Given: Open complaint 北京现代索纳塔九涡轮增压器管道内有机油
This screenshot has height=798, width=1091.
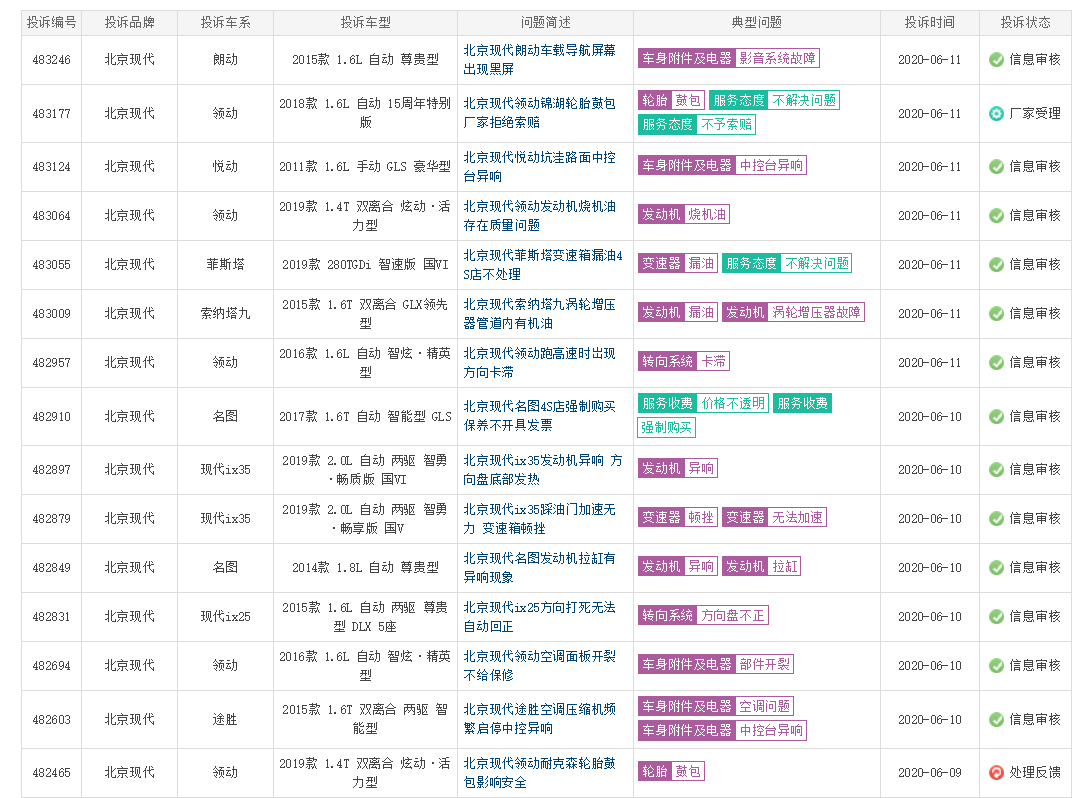Looking at the screenshot, I should coord(539,314).
